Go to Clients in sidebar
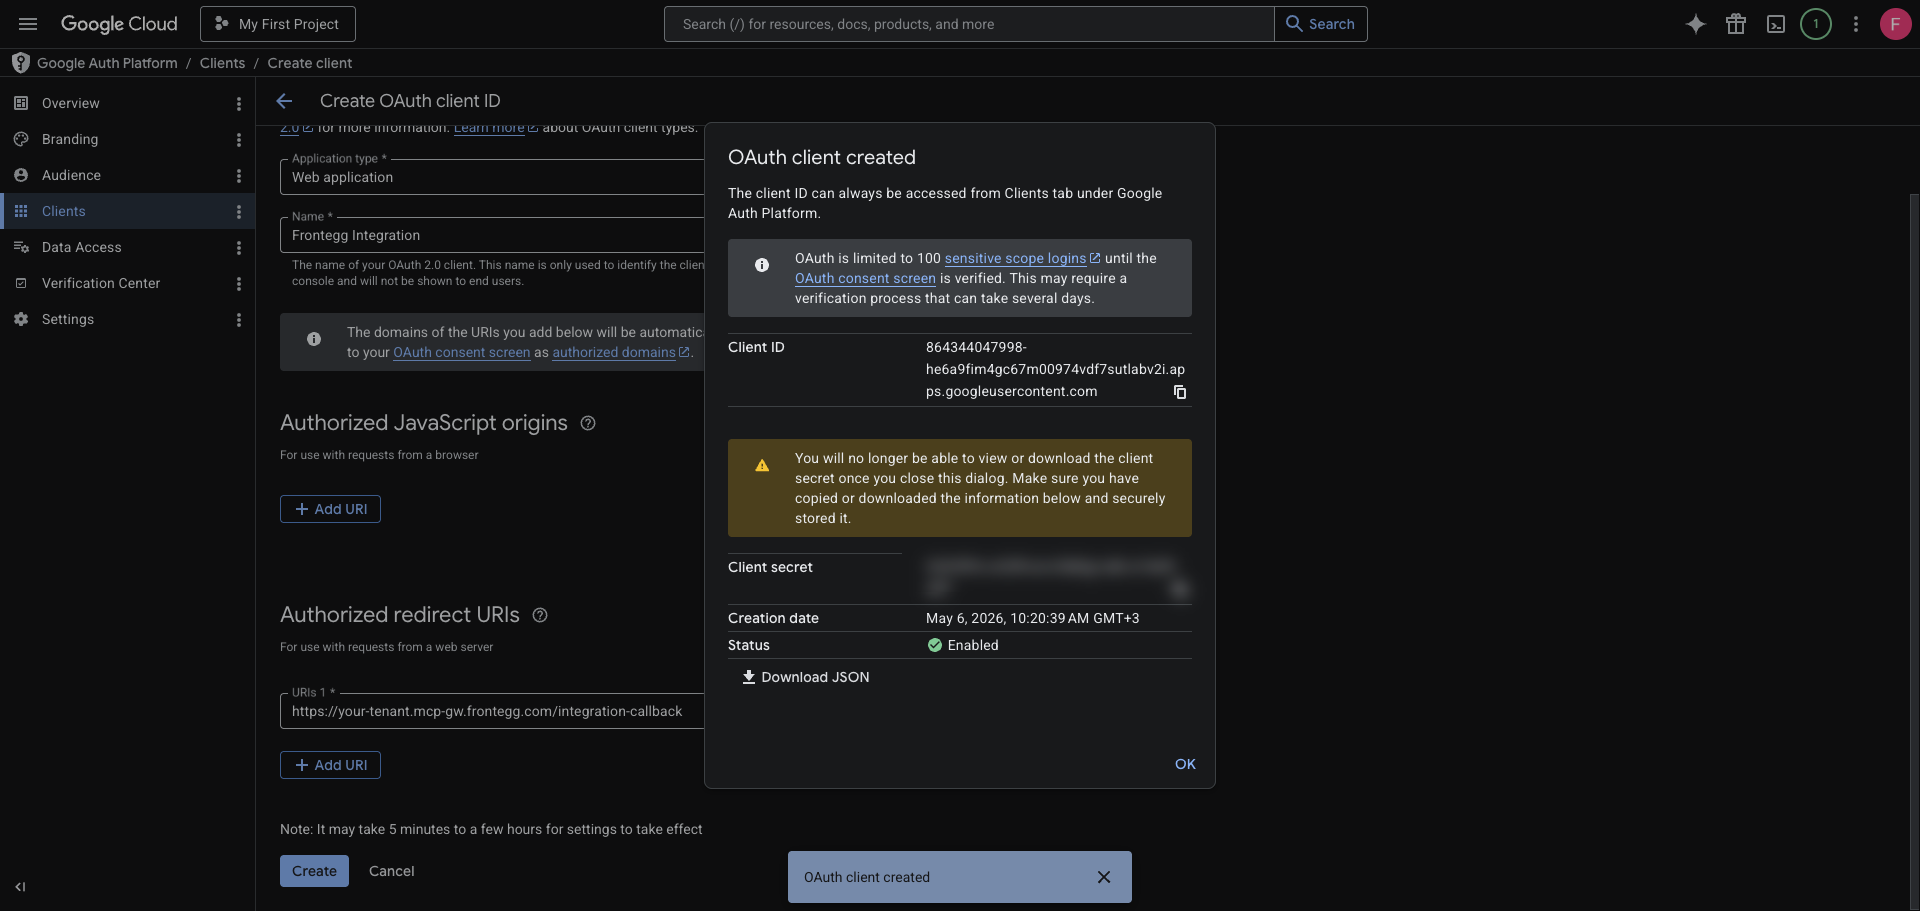This screenshot has height=911, width=1920. (x=64, y=211)
